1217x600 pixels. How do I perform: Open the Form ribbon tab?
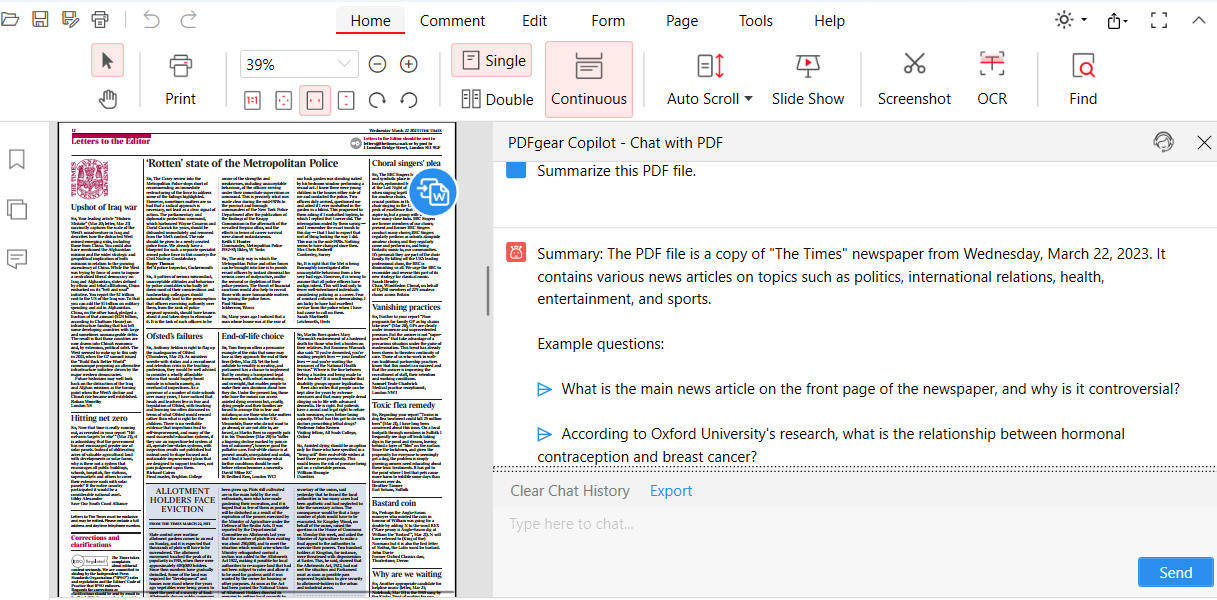(x=607, y=20)
